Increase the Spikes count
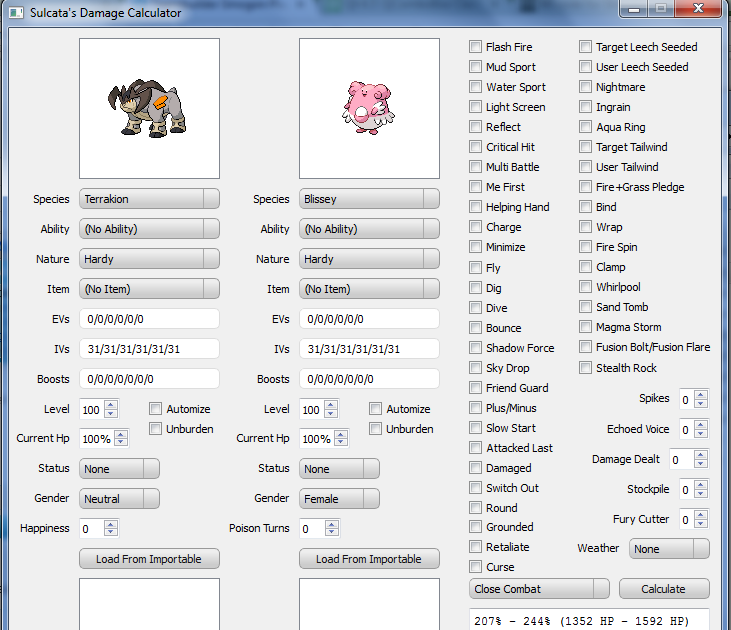Image resolution: width=731 pixels, height=630 pixels. point(701,395)
